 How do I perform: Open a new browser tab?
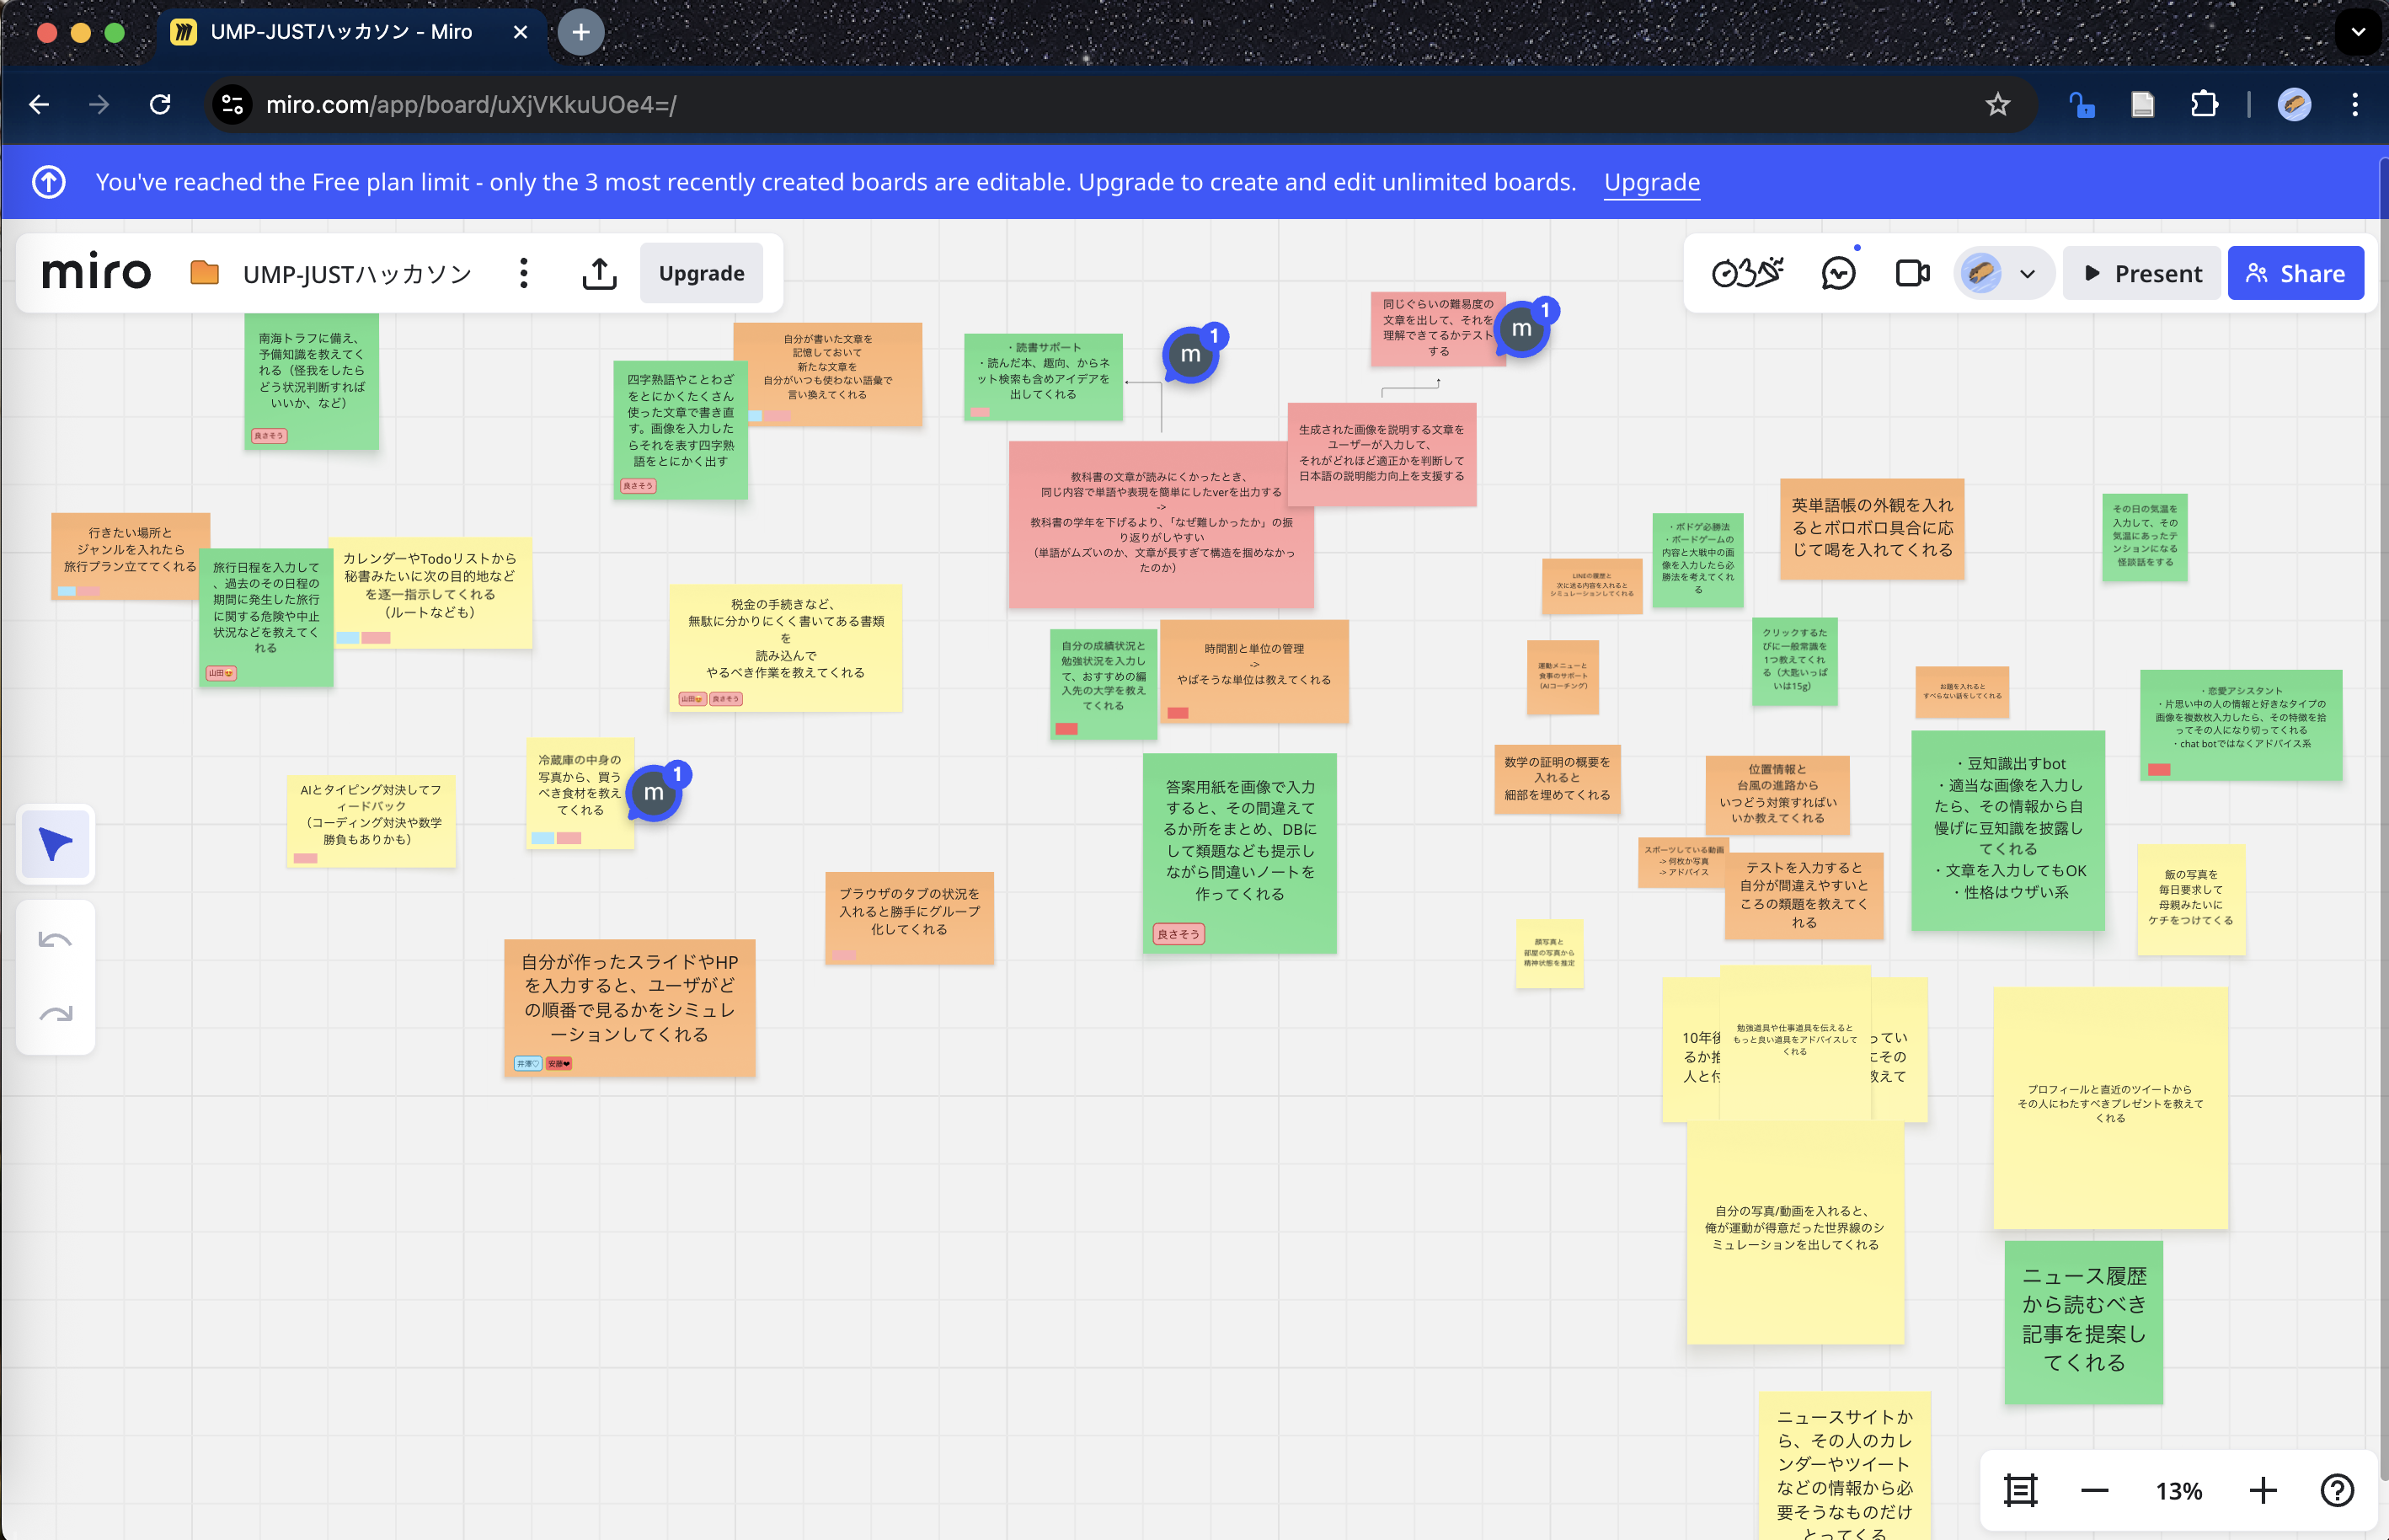(x=581, y=32)
